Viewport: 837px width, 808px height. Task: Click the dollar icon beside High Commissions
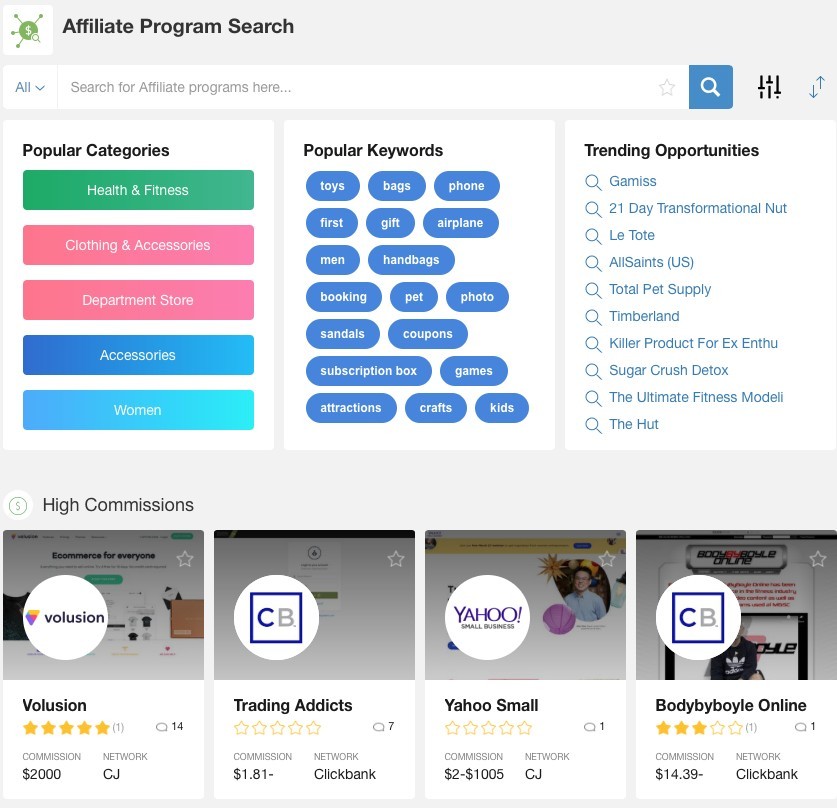[x=18, y=505]
